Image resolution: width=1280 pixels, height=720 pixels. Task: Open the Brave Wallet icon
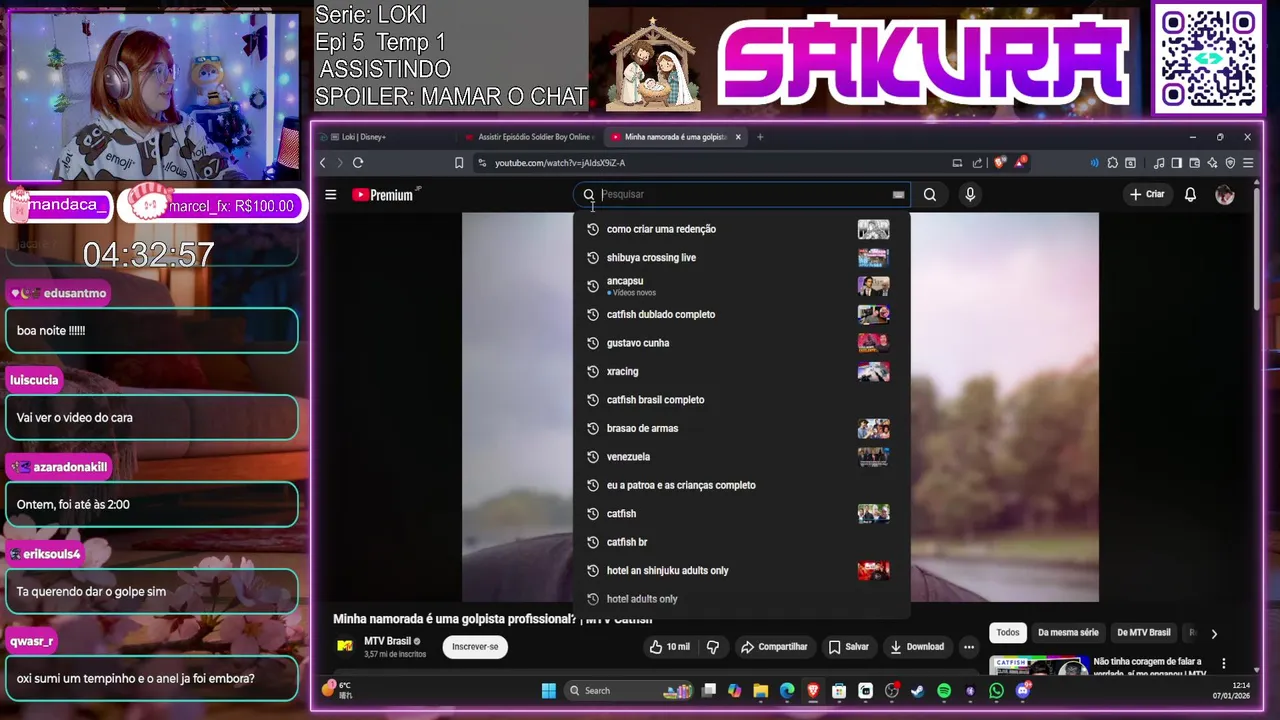click(x=1195, y=163)
